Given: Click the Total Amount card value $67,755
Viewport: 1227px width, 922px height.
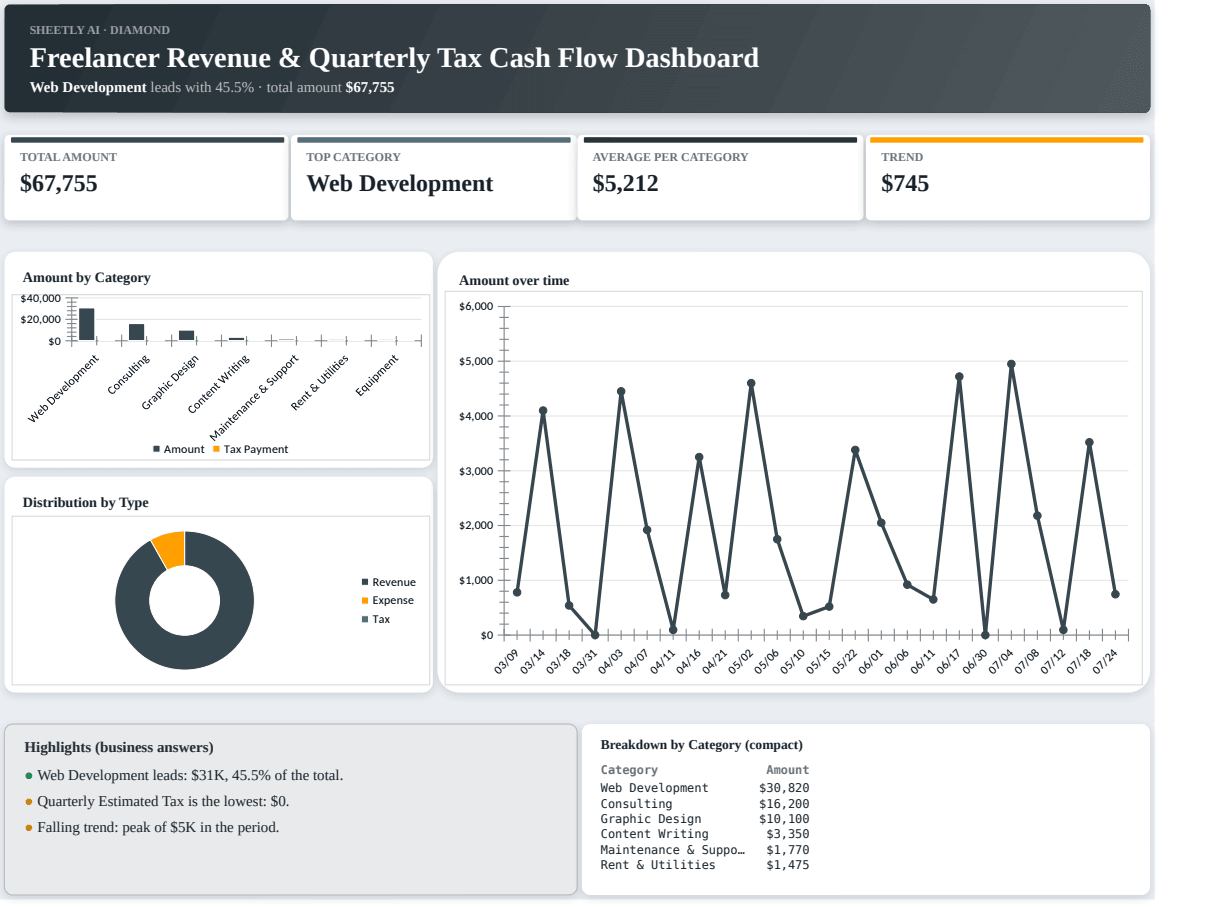Looking at the screenshot, I should point(59,183).
